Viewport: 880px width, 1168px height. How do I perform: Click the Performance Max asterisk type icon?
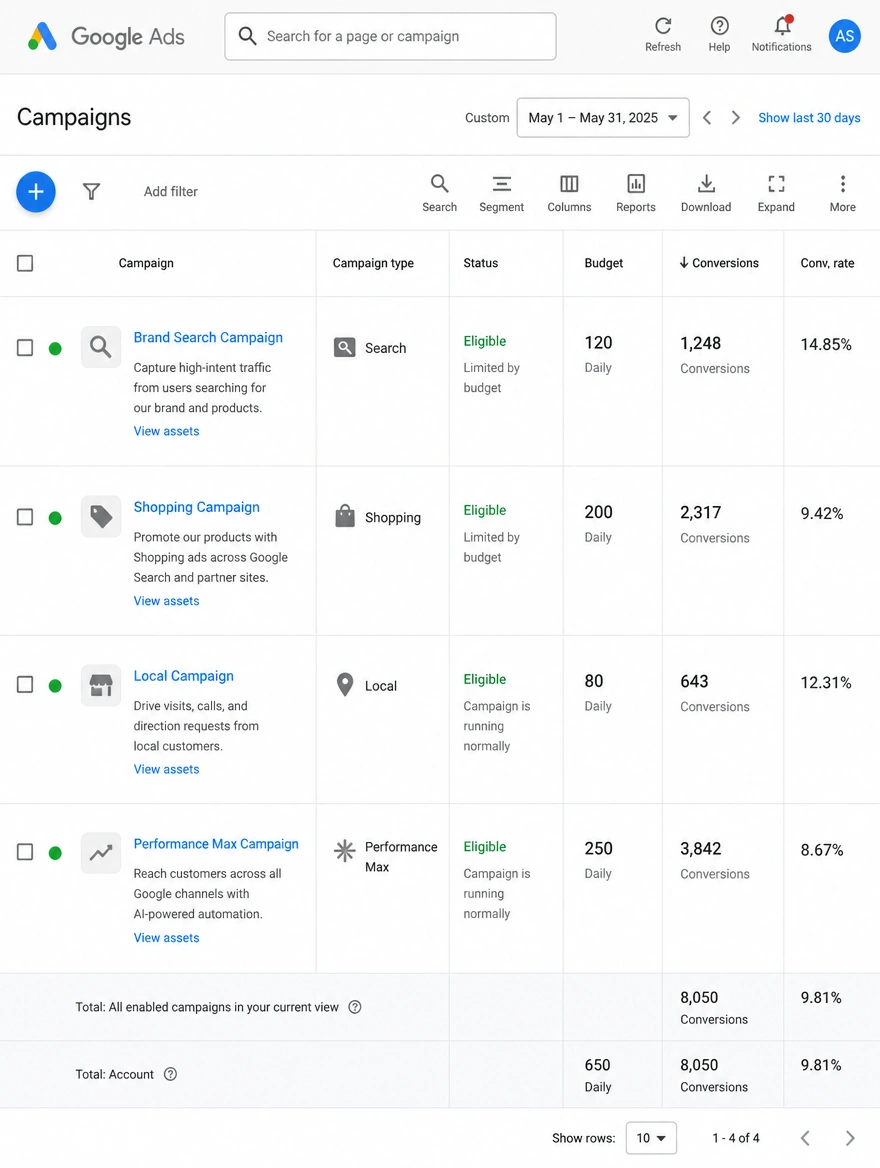(x=344, y=850)
